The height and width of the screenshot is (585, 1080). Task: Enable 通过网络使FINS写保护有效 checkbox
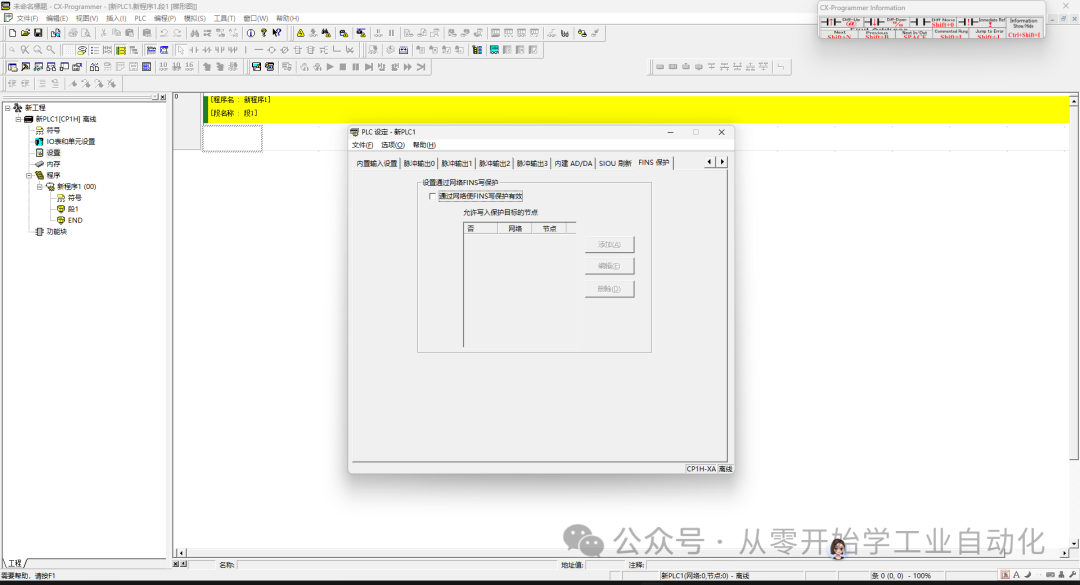click(433, 196)
